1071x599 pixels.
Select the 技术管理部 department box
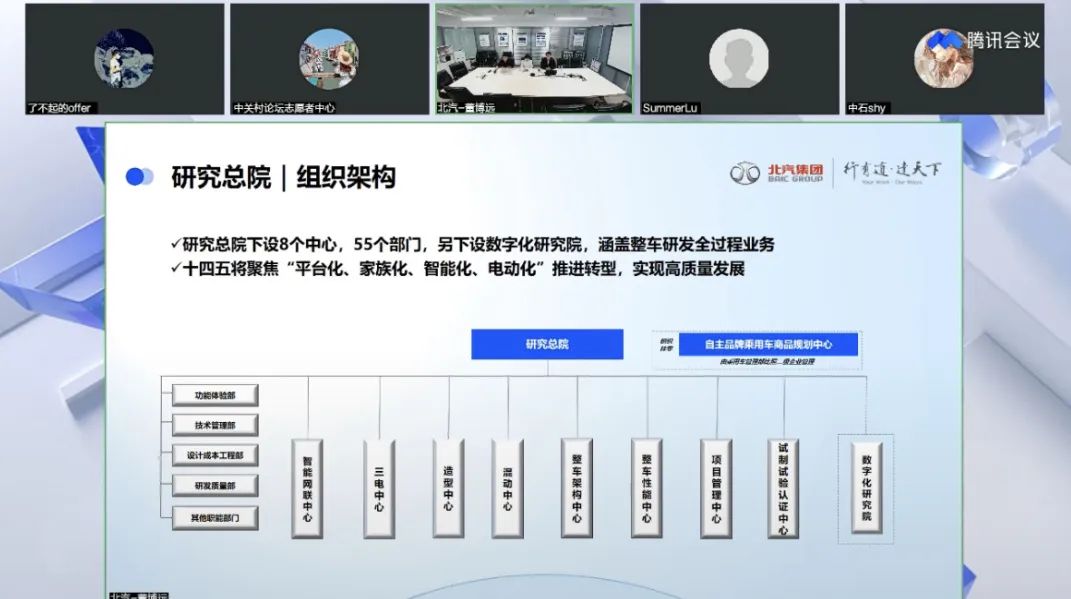215,425
